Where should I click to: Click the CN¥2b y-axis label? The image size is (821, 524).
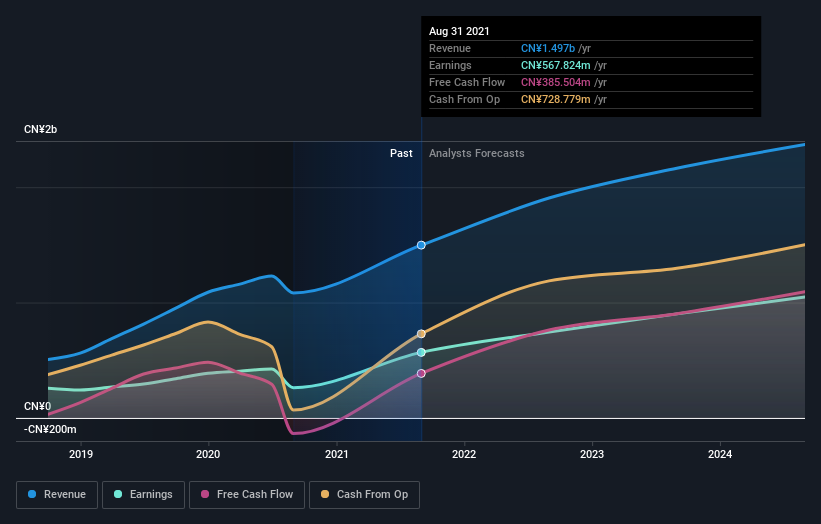pos(40,129)
